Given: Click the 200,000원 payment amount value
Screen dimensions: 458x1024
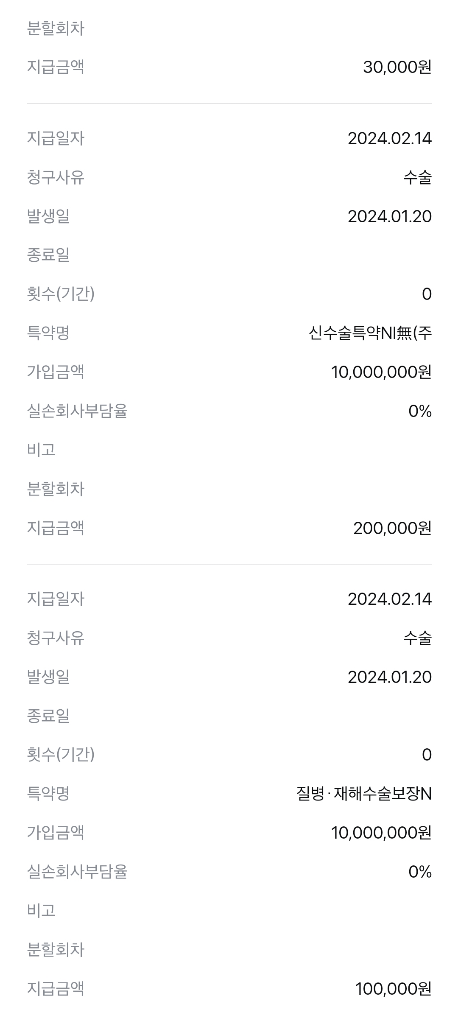Looking at the screenshot, I should point(392,528).
